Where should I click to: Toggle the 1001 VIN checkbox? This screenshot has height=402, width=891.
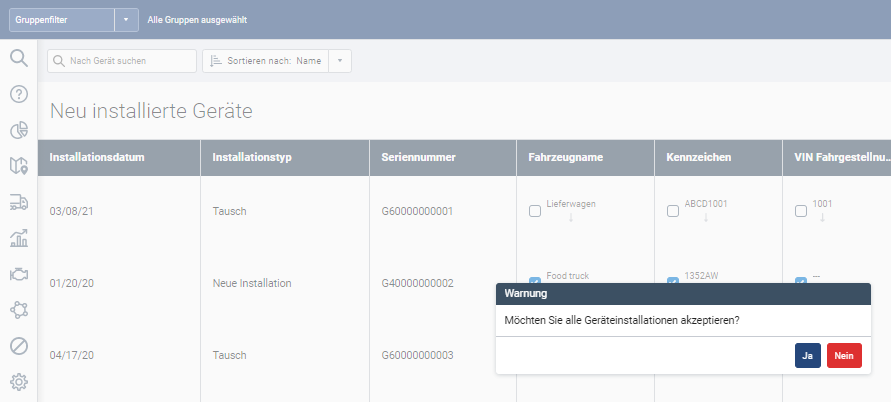[800, 211]
